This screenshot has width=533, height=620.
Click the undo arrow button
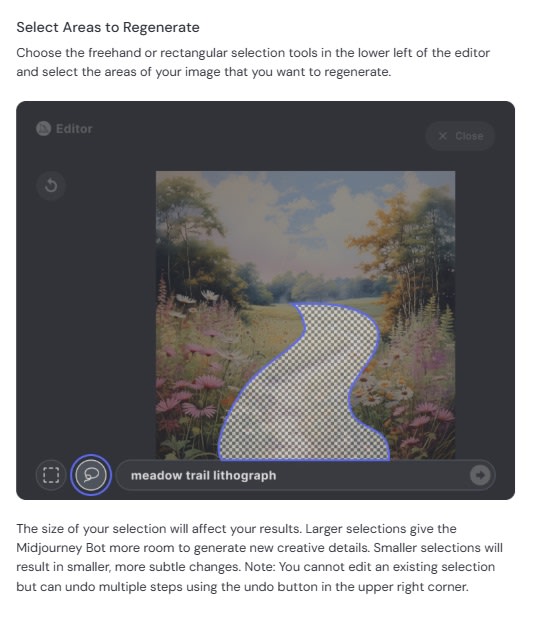click(51, 185)
